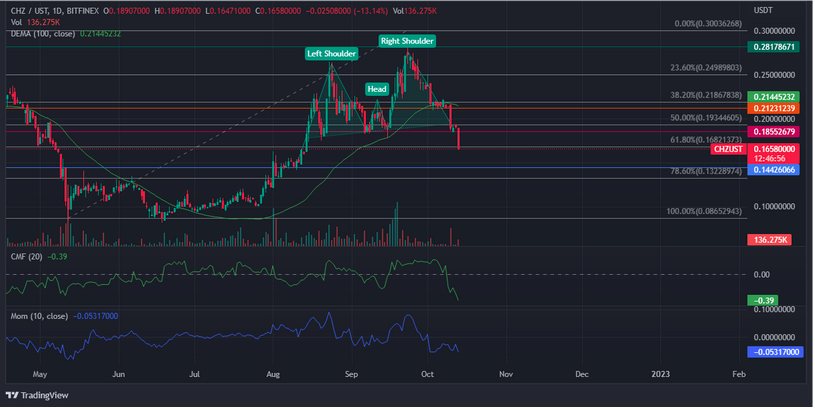
Task: Select the Head annotation label
Action: coord(377,89)
